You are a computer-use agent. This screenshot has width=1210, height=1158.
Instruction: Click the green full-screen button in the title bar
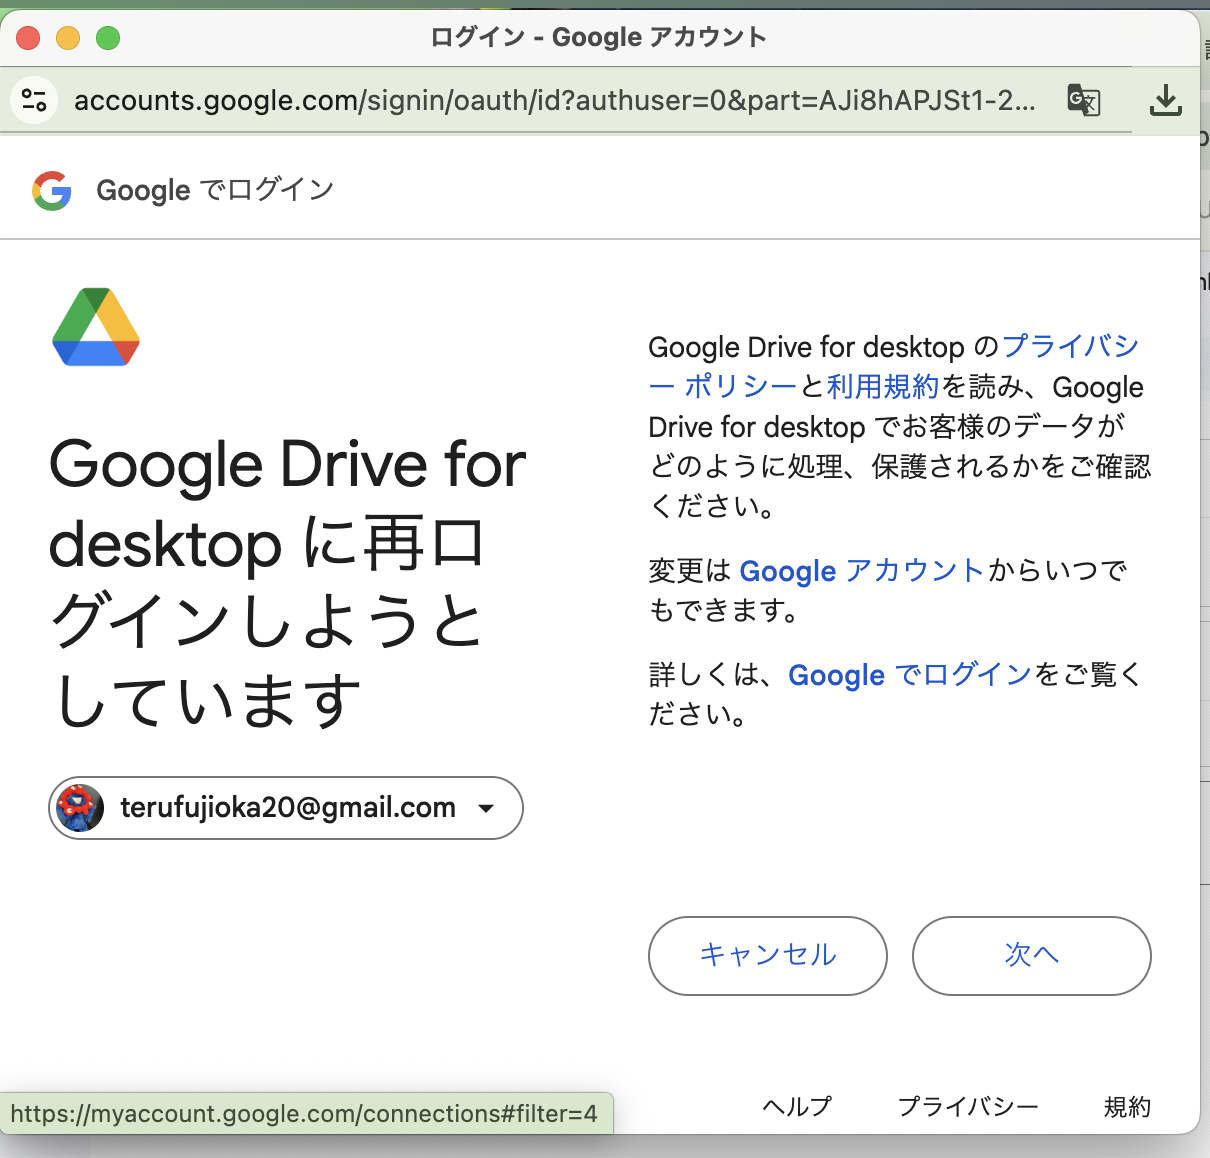(108, 37)
